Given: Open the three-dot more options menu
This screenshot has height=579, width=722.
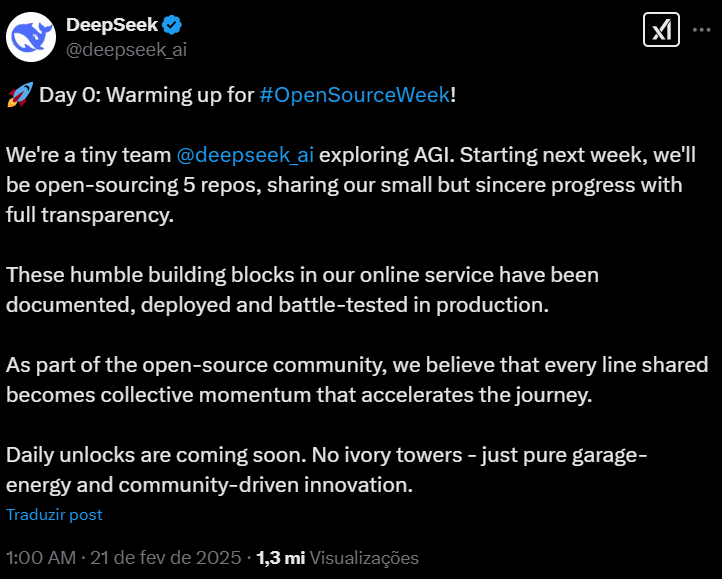Looking at the screenshot, I should 699,31.
